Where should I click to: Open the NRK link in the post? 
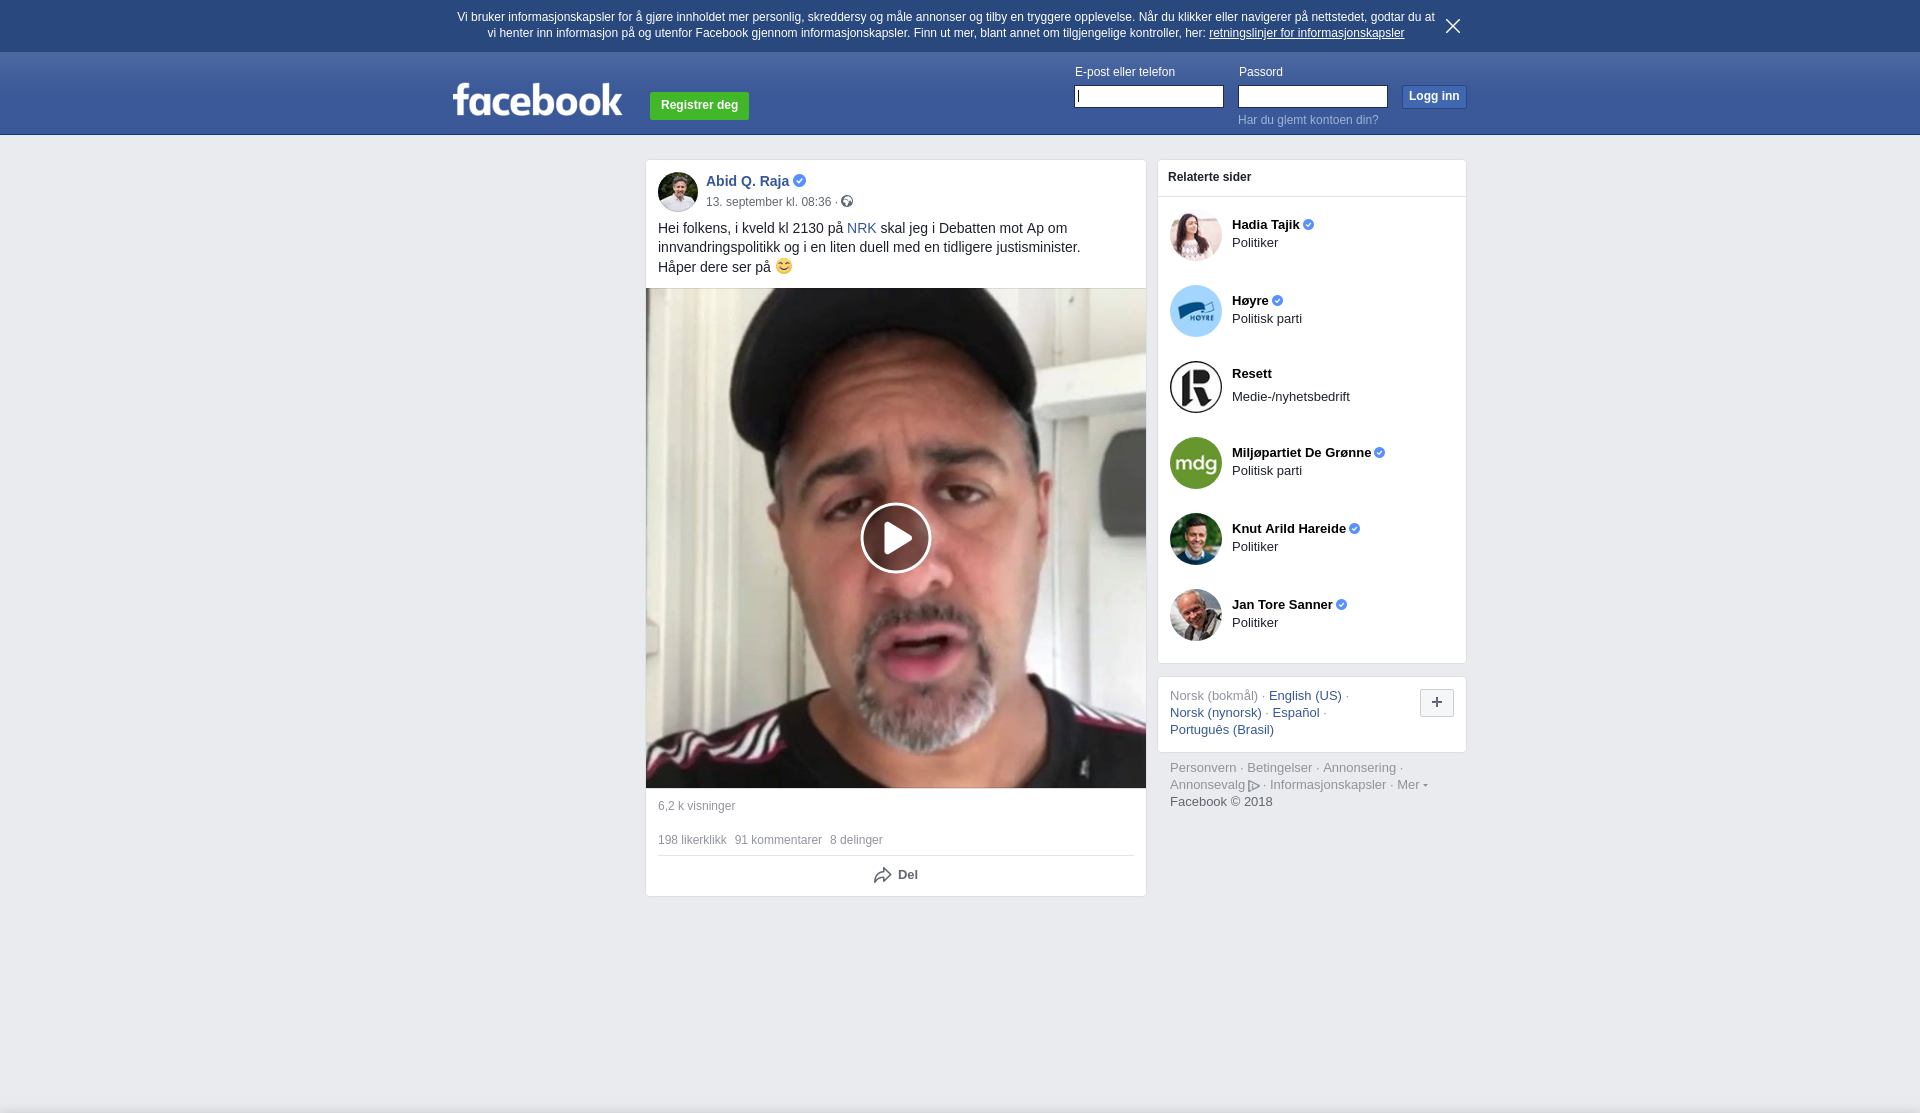pyautogui.click(x=861, y=228)
